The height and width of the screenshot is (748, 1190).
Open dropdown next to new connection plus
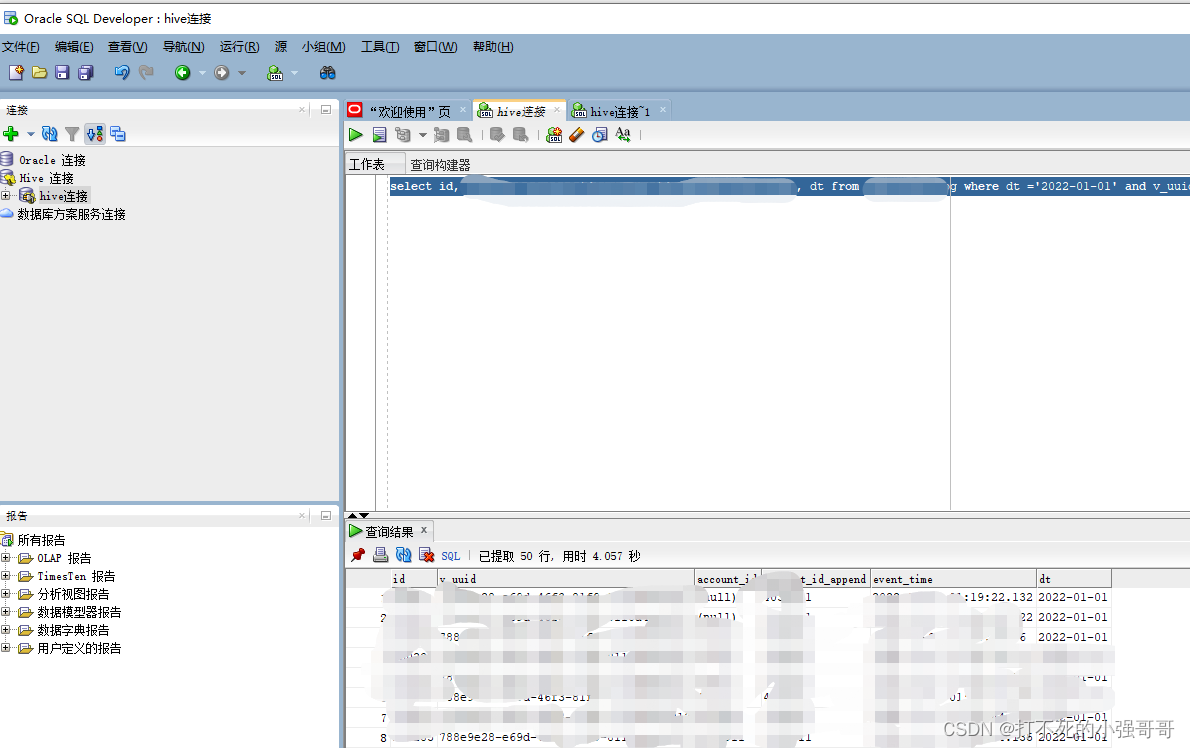[30, 134]
